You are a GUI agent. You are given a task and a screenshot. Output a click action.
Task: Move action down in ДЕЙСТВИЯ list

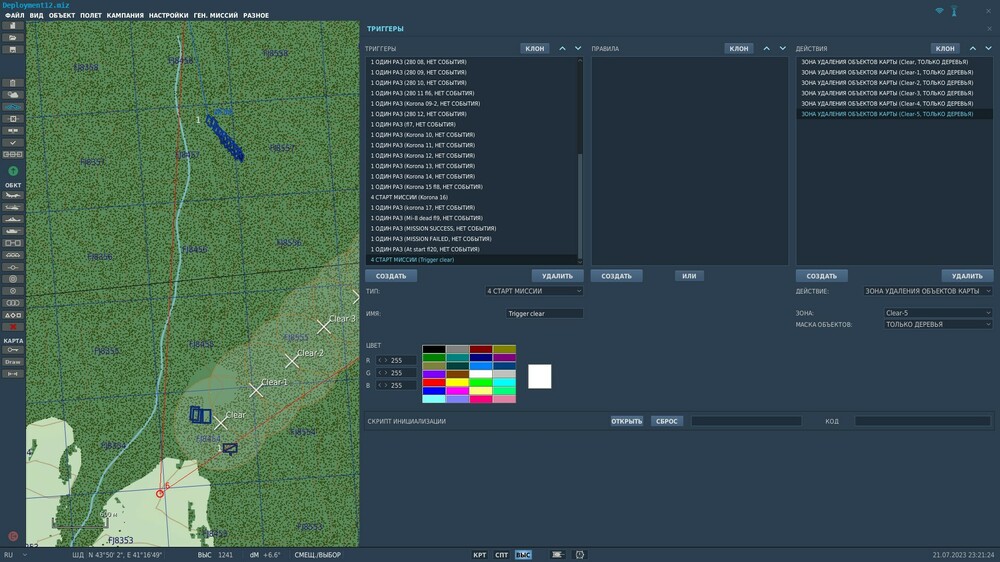point(989,48)
